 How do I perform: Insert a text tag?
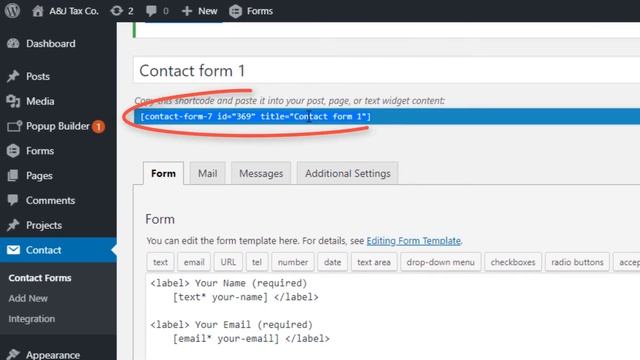[160, 262]
